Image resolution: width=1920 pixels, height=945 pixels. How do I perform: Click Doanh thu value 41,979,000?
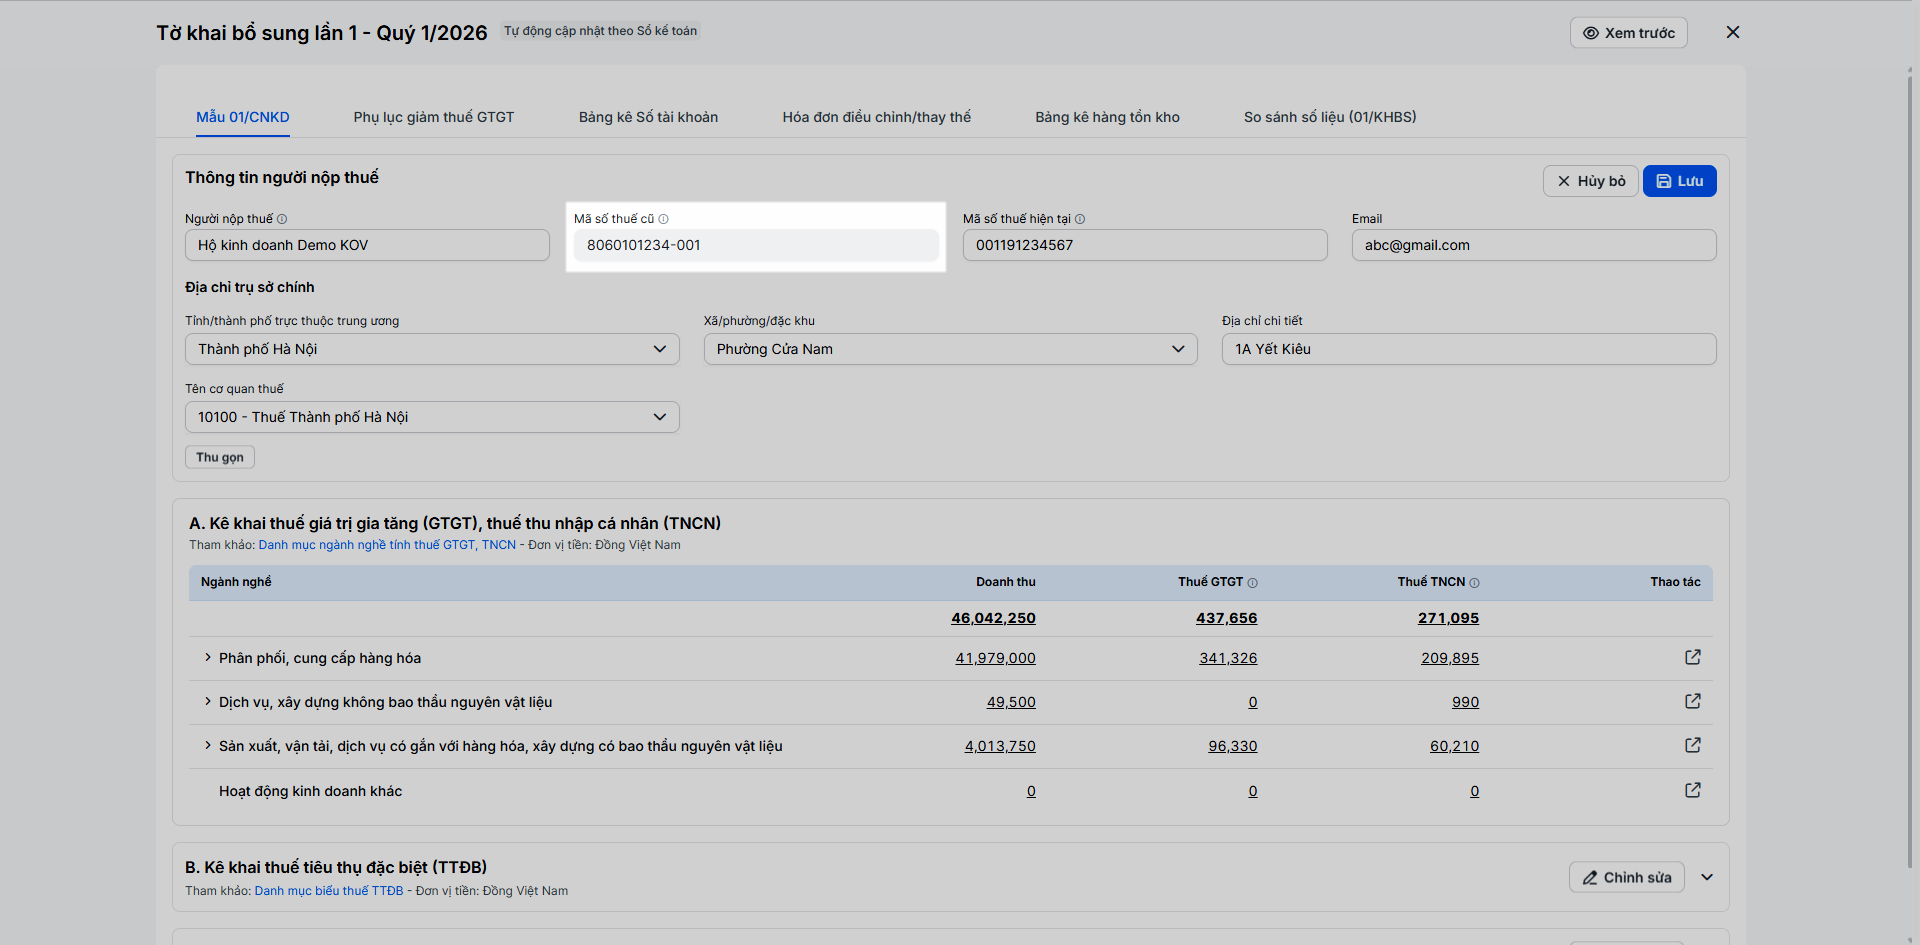coord(995,658)
